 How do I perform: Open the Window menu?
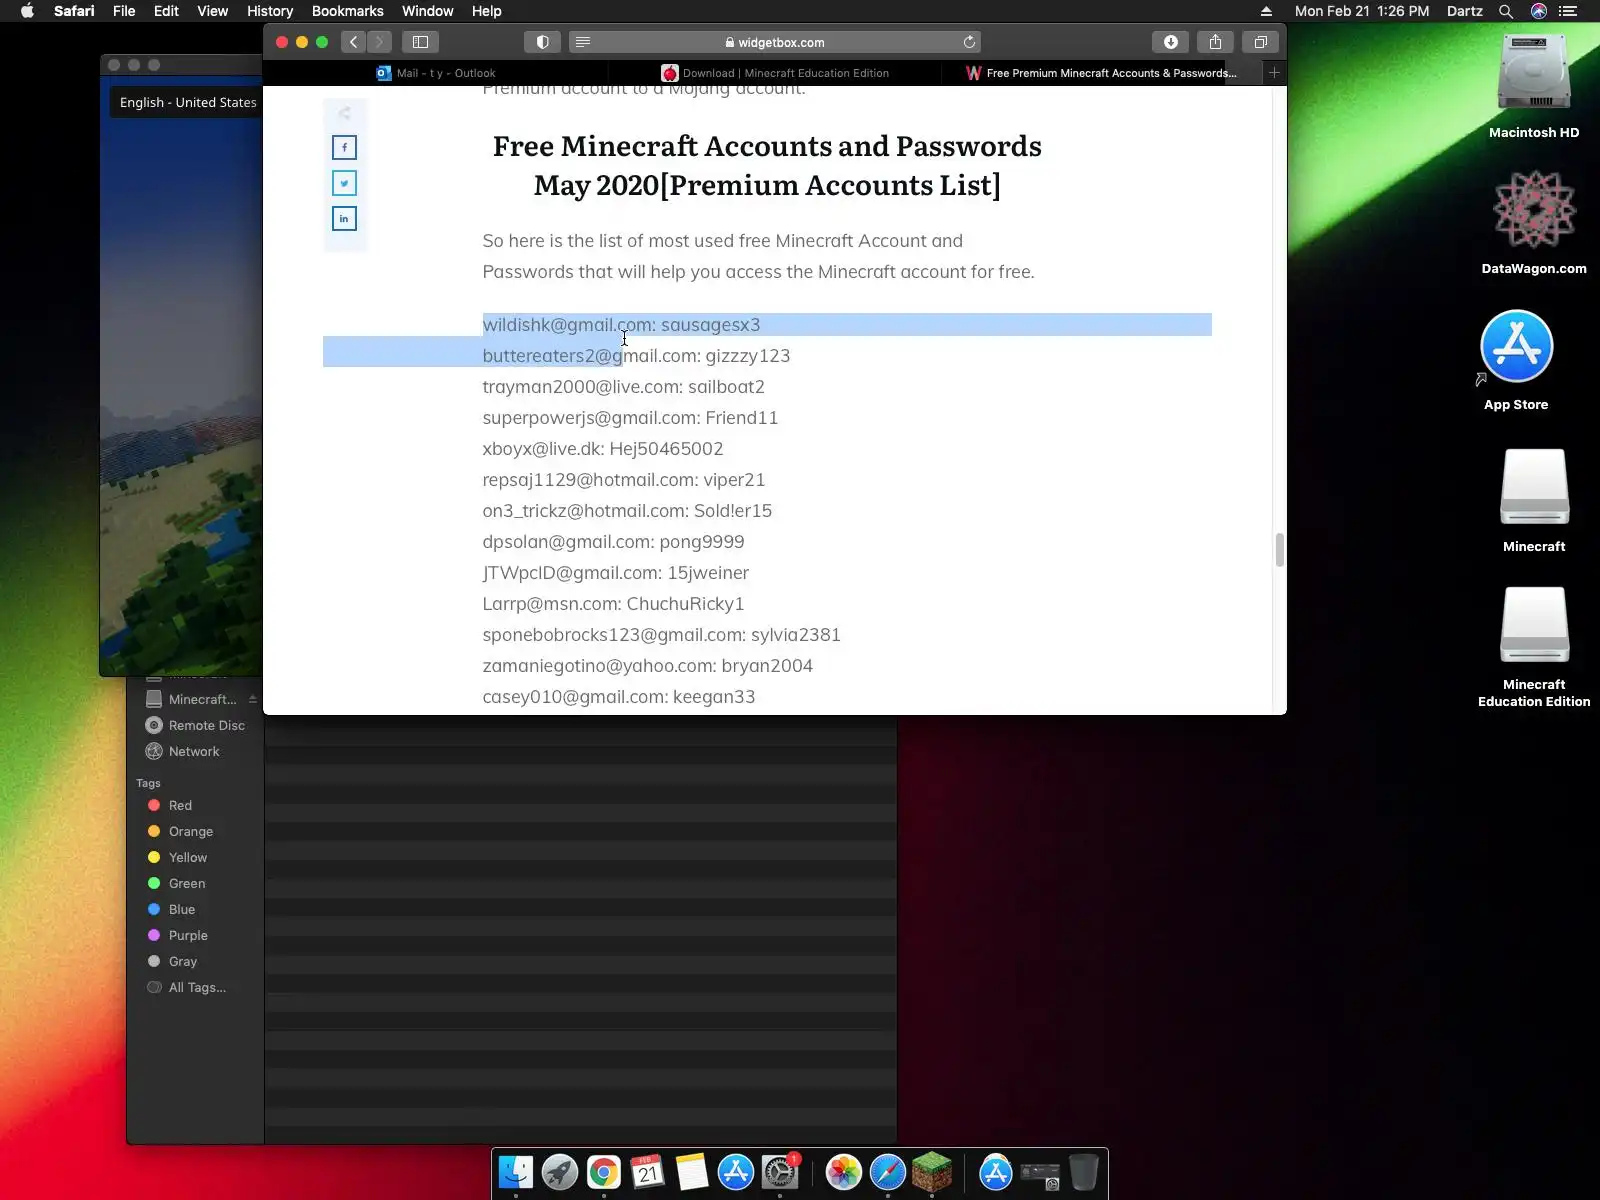click(428, 11)
